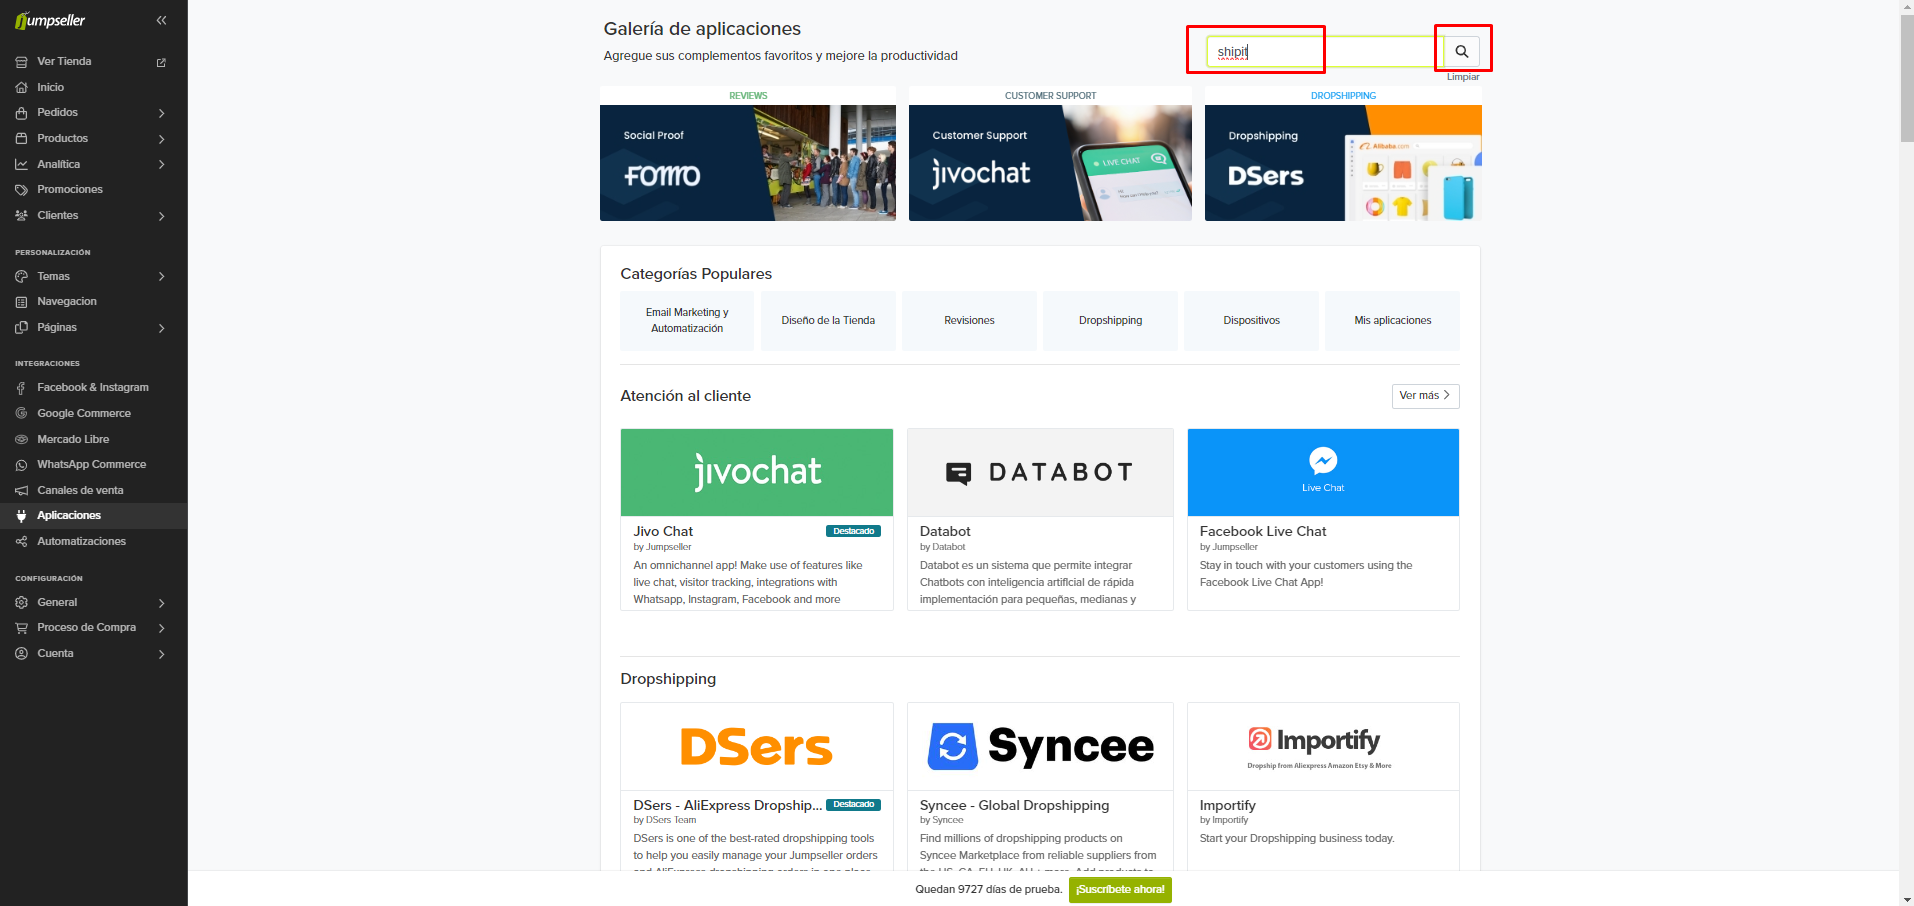
Task: Click the search field containing shipit
Action: point(1324,51)
